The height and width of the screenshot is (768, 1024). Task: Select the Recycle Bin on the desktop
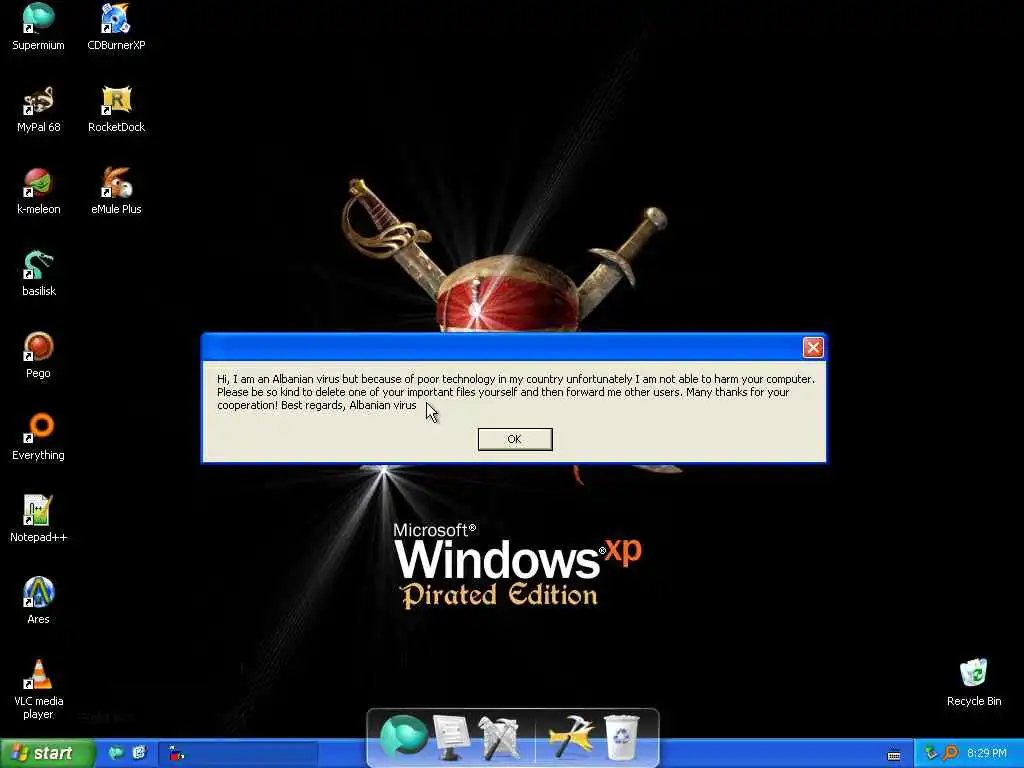(x=974, y=683)
